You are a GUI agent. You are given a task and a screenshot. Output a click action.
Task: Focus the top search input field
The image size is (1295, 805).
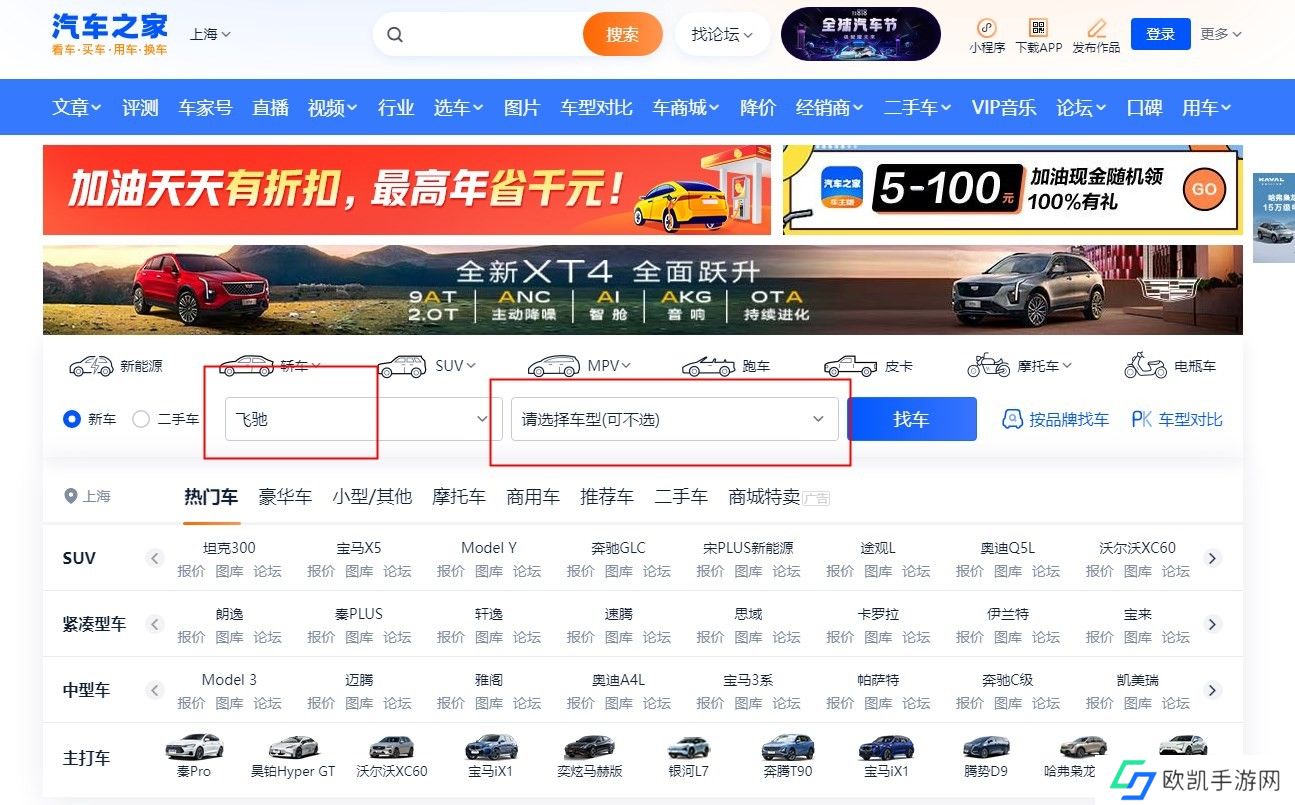tap(490, 34)
